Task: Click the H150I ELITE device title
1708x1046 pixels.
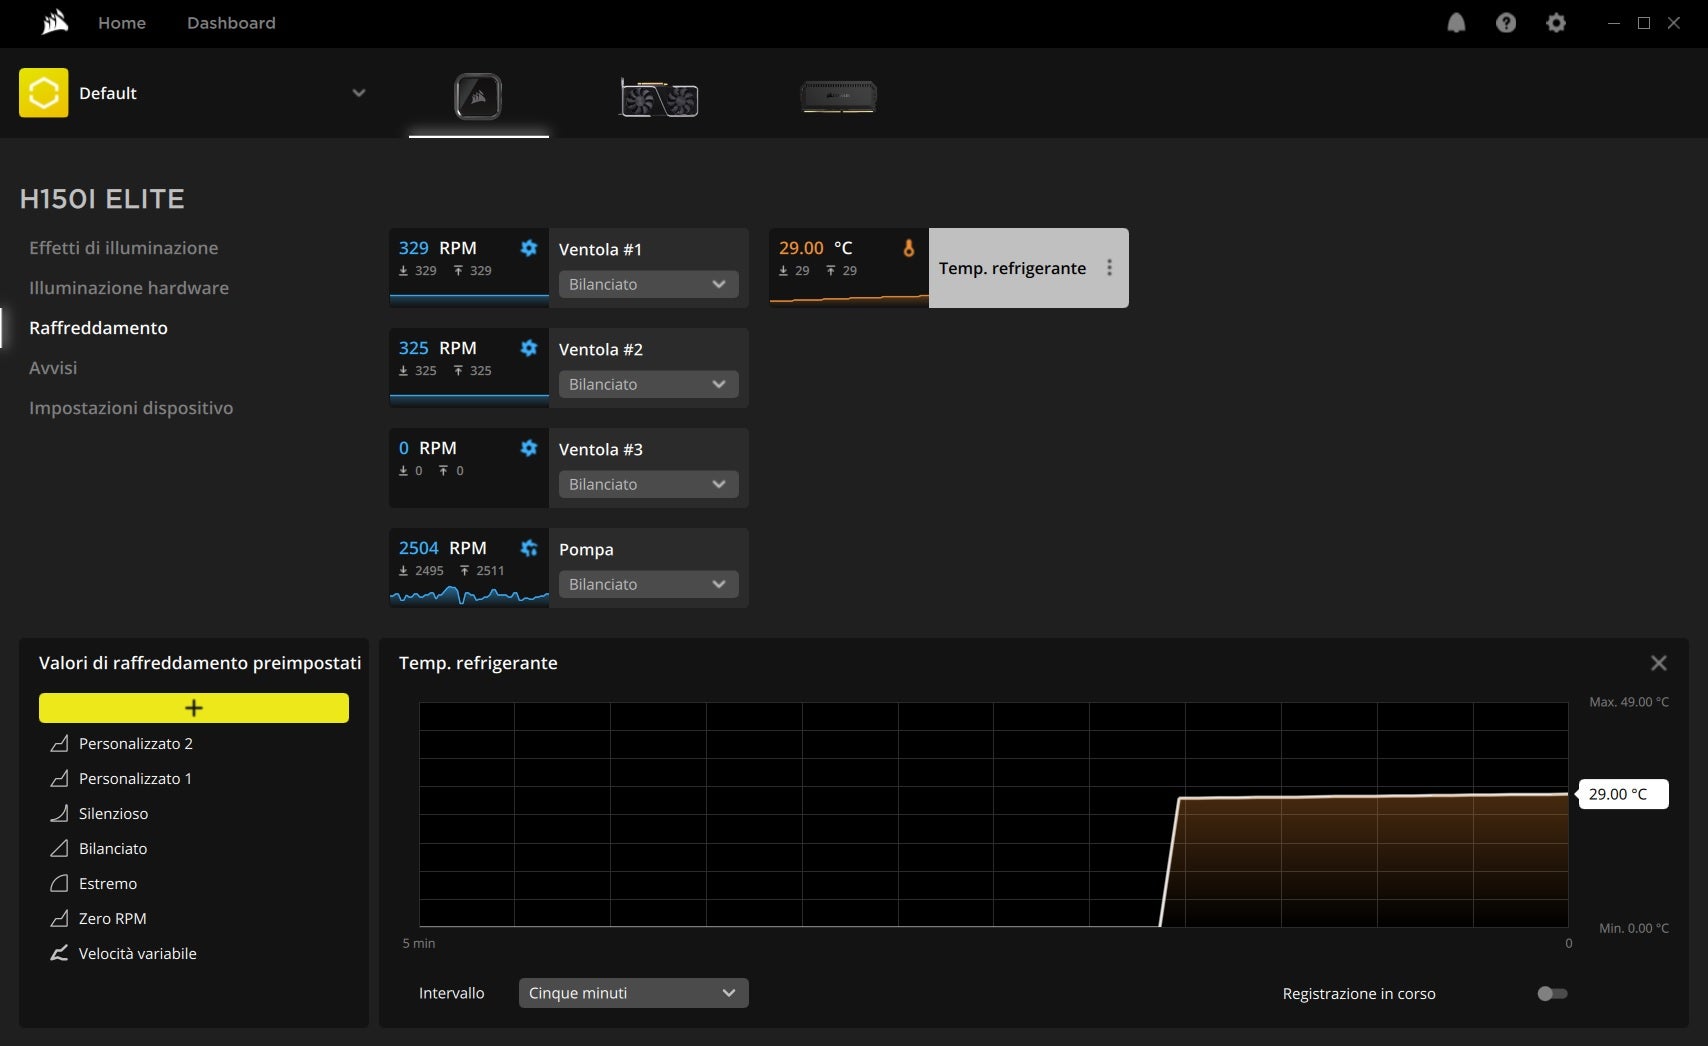Action: pyautogui.click(x=102, y=199)
